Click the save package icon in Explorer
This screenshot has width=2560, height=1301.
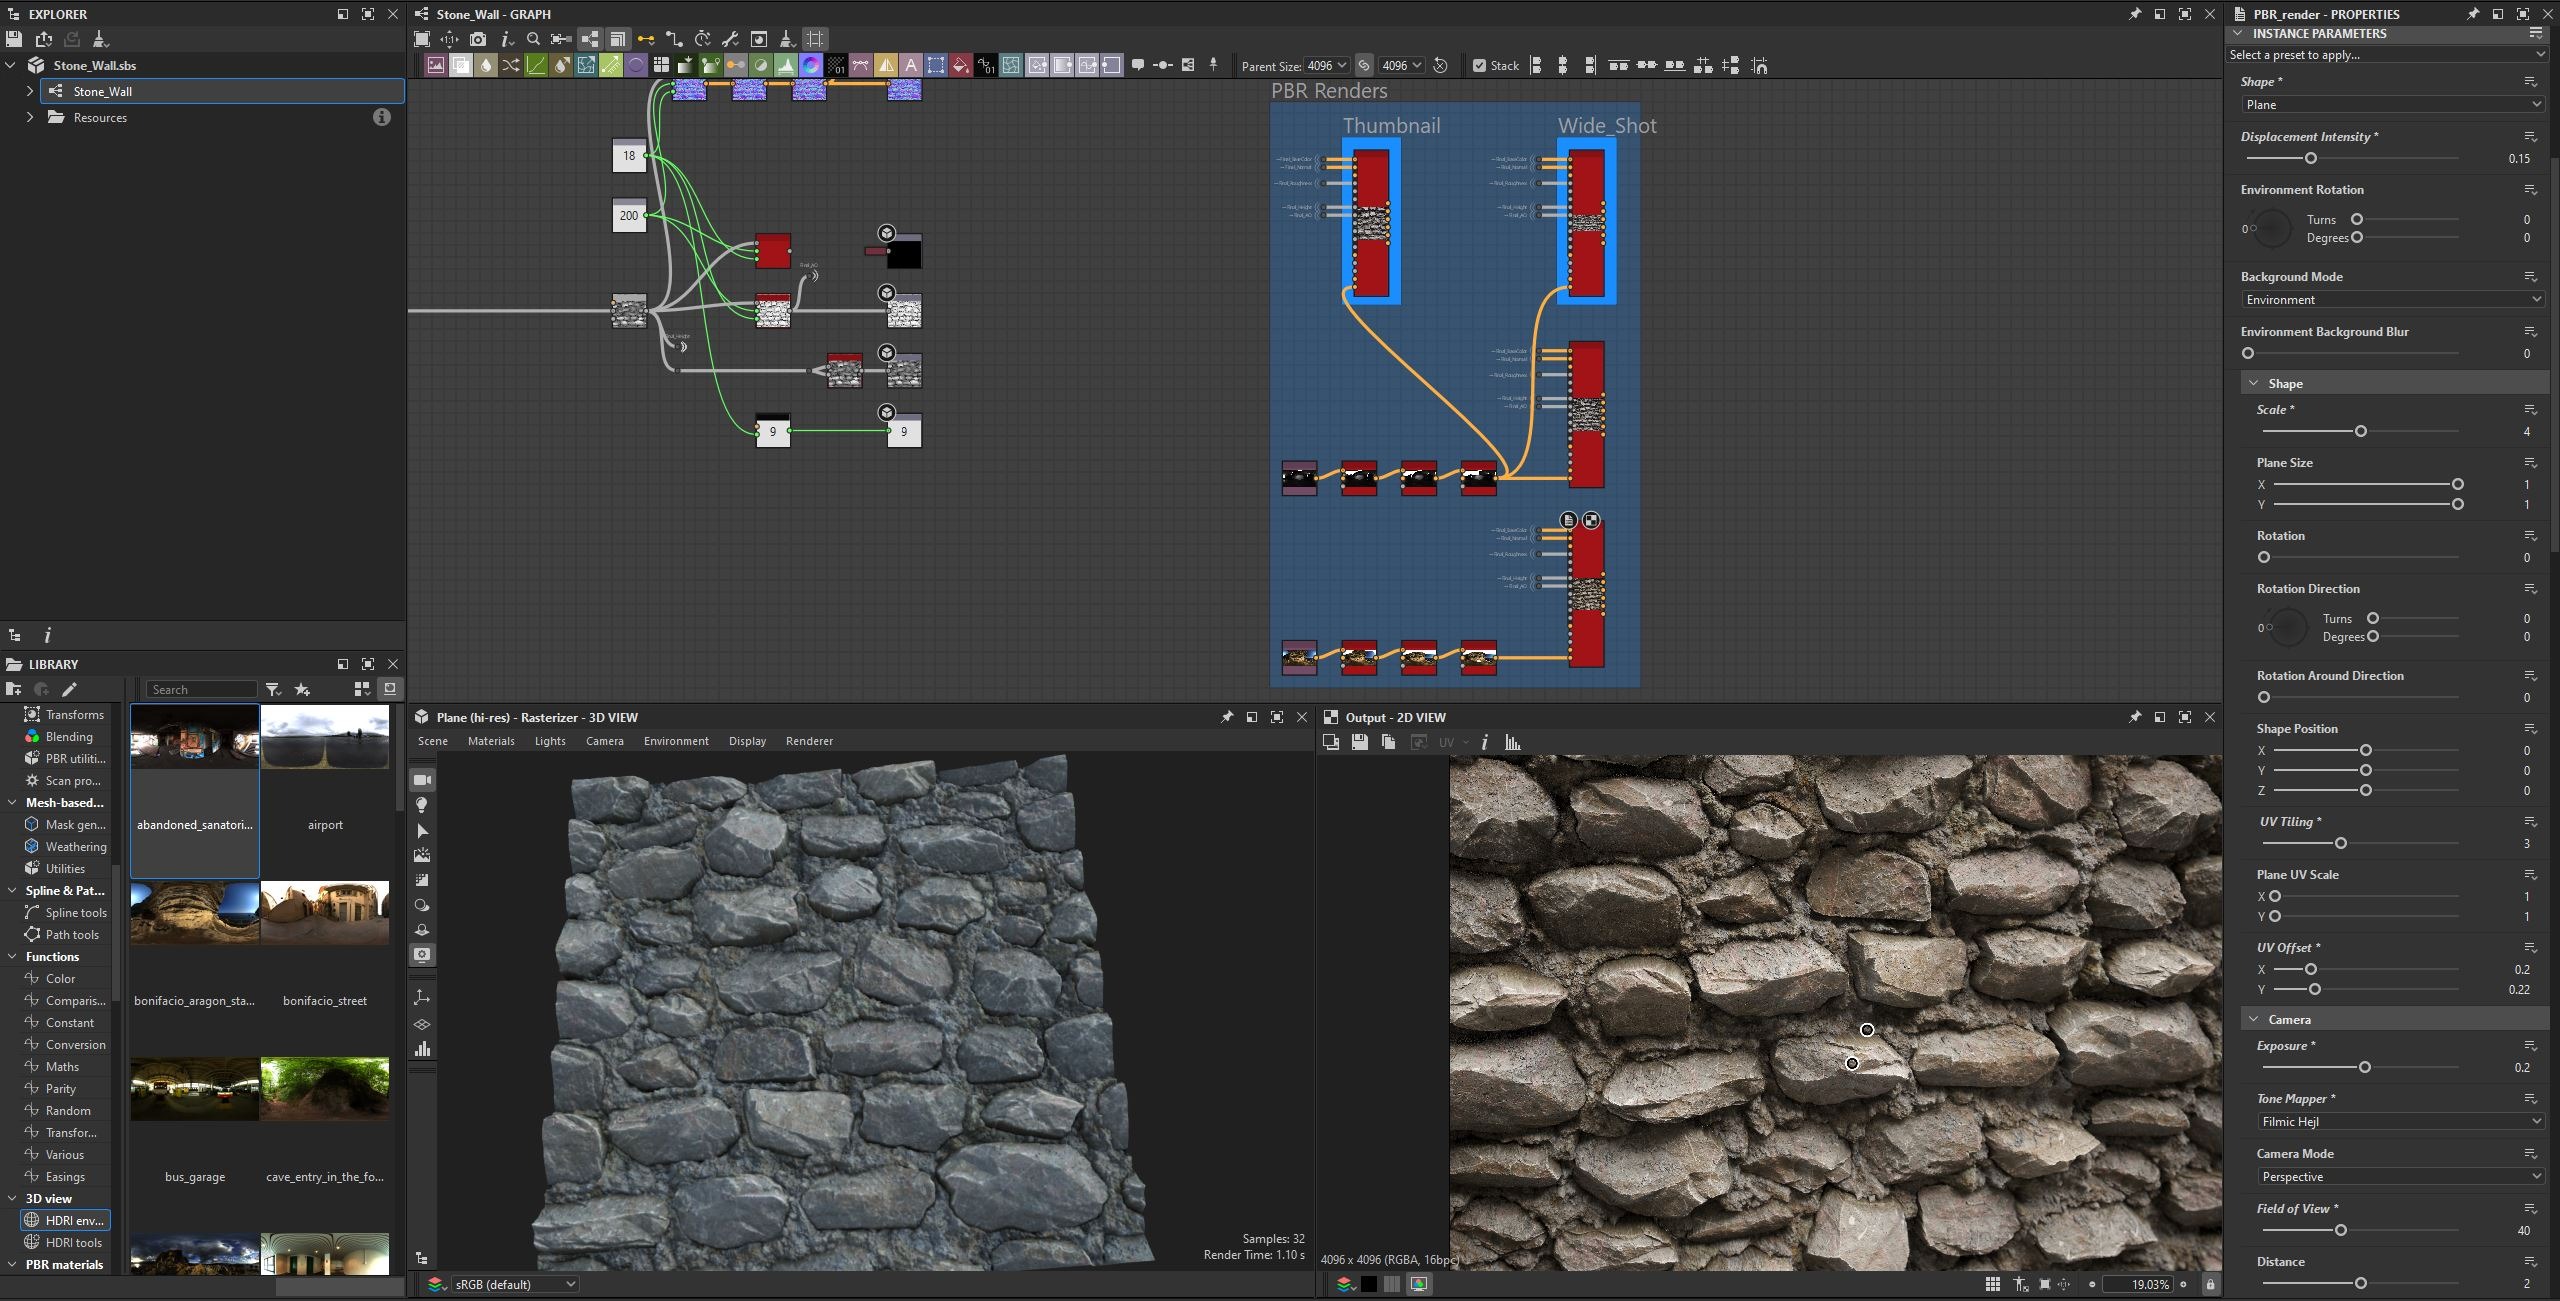[14, 39]
